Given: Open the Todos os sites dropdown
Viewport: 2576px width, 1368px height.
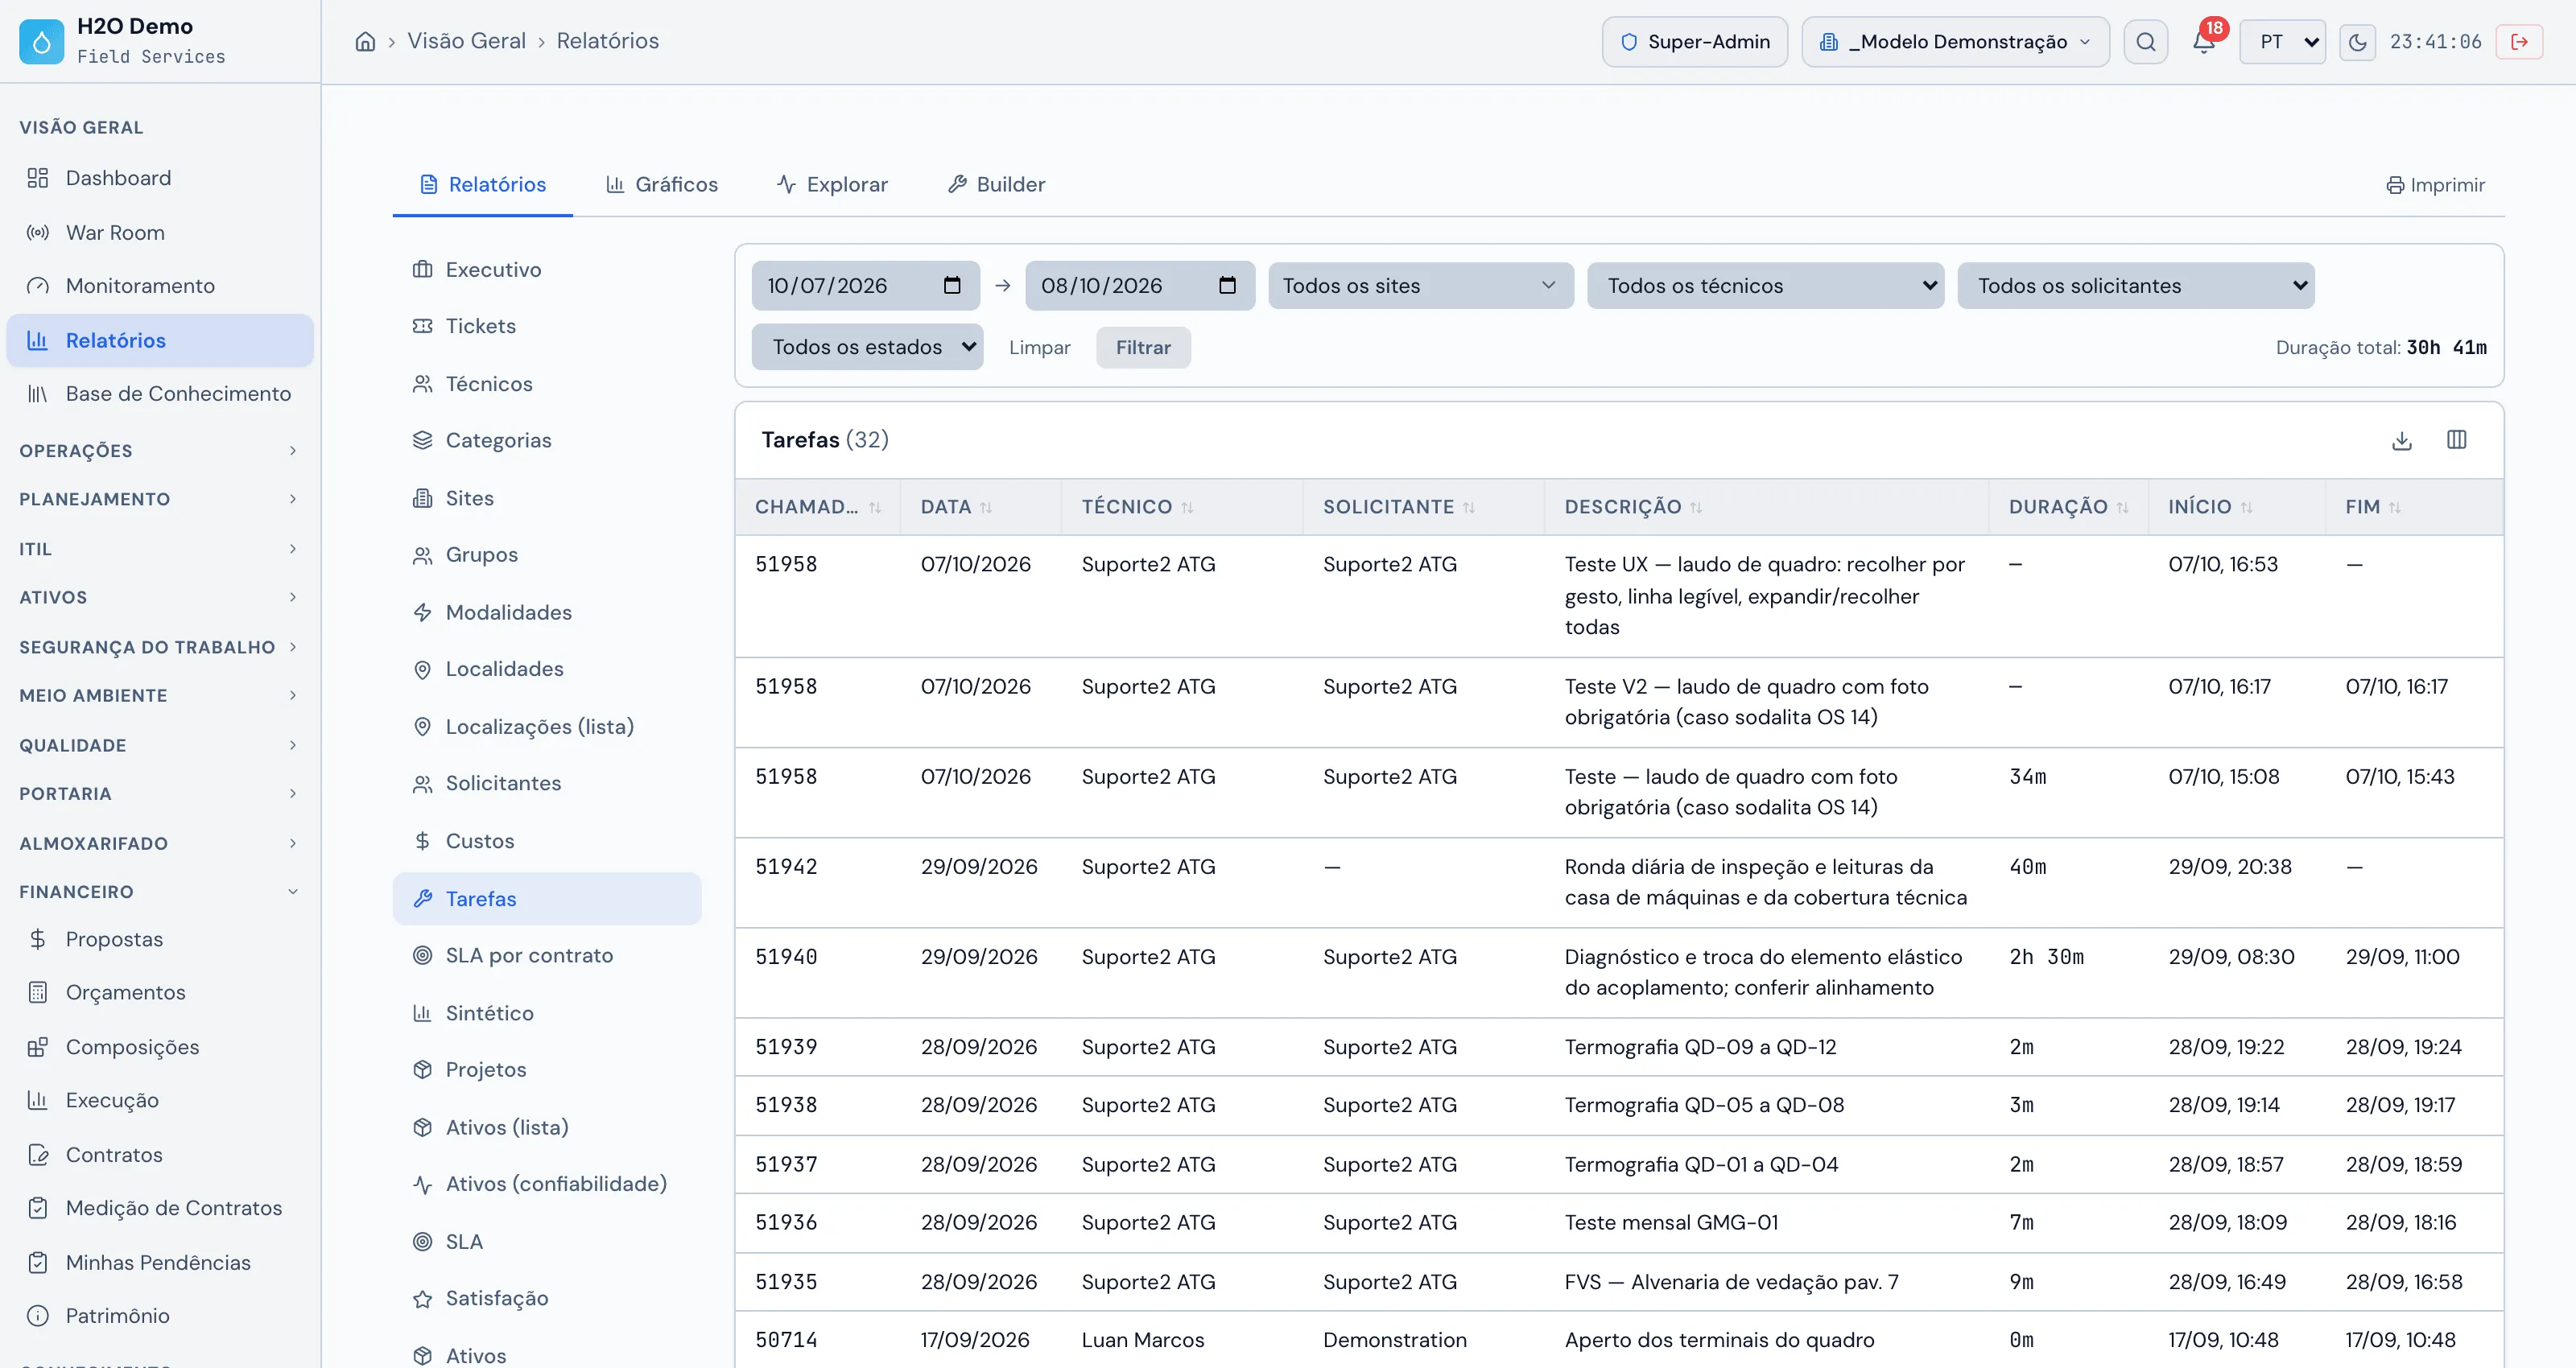Looking at the screenshot, I should point(1421,286).
